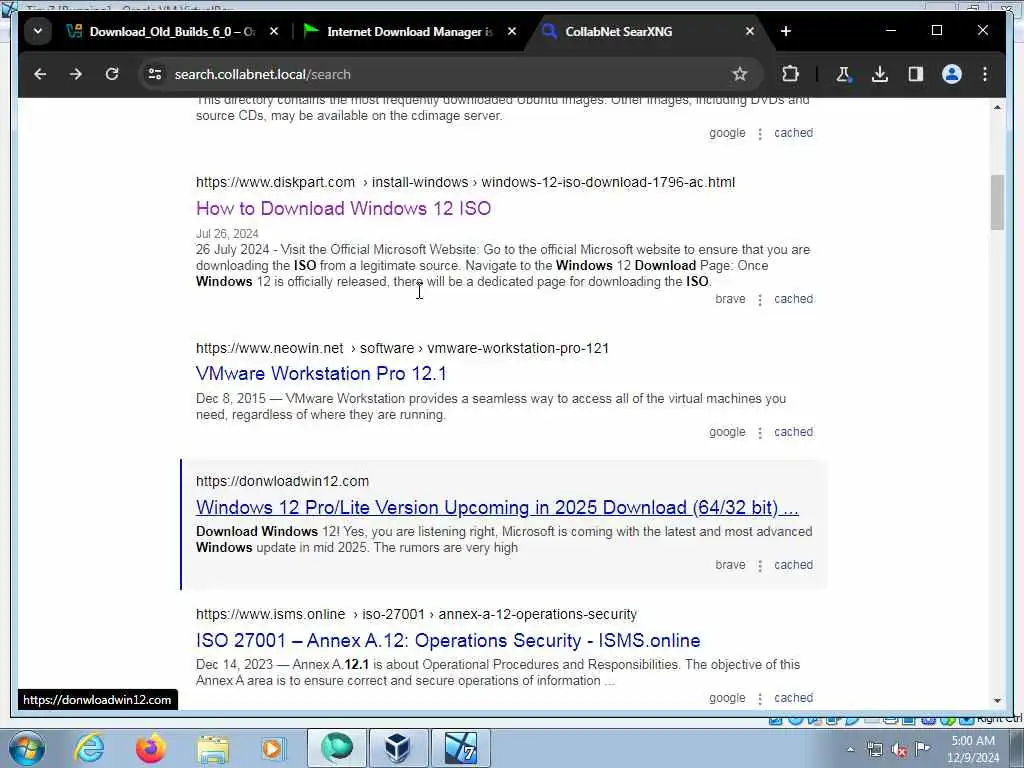Screen dimensions: 1024x768
Task: Close the CollabNet SearXNG tab
Action: pyautogui.click(x=750, y=31)
